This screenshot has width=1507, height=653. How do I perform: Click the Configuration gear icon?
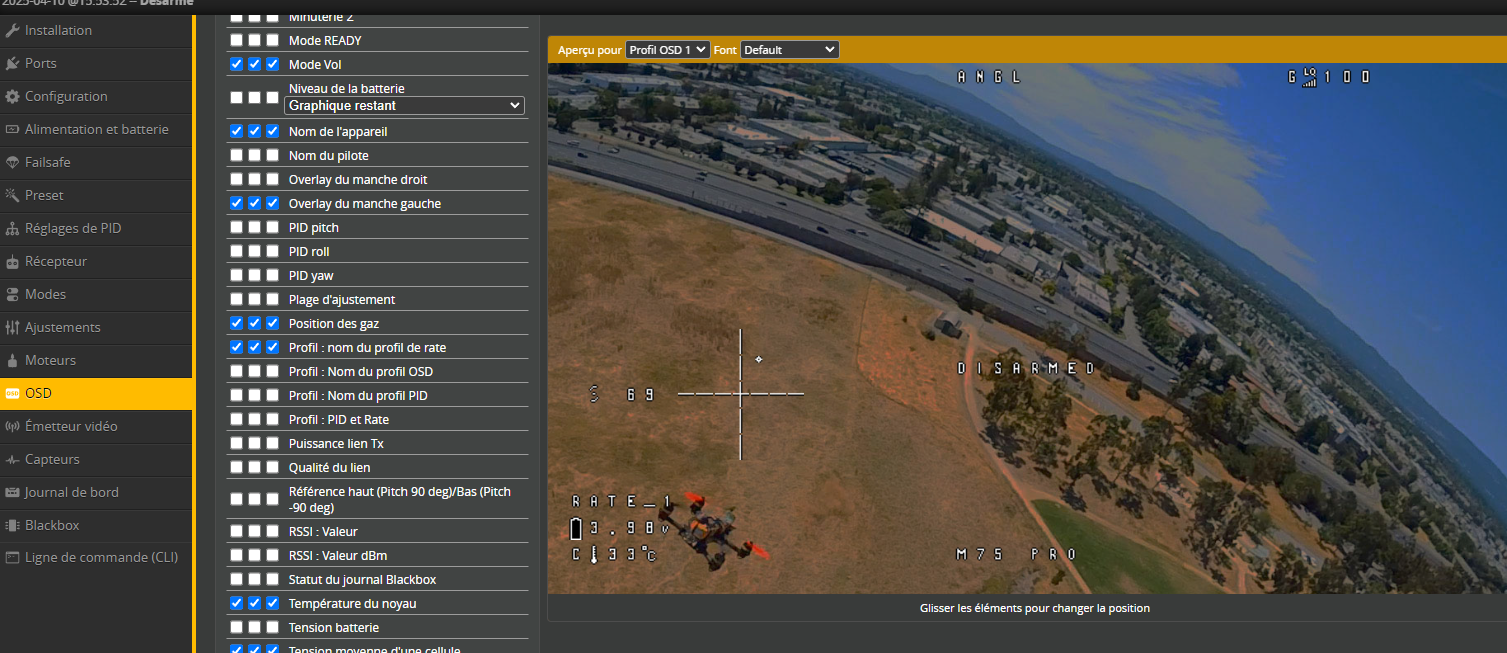point(13,96)
